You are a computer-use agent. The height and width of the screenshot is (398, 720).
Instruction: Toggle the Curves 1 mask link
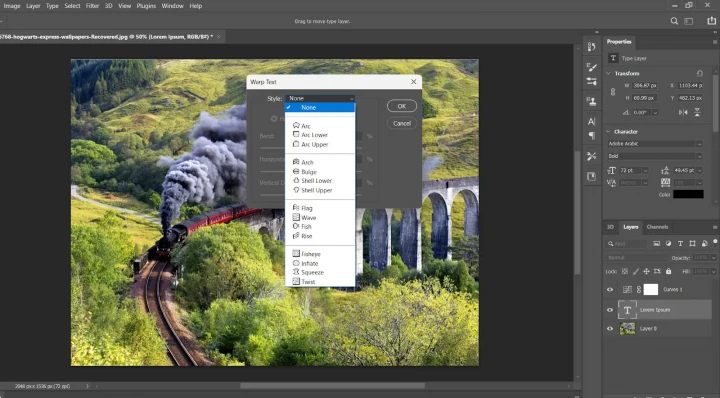639,290
